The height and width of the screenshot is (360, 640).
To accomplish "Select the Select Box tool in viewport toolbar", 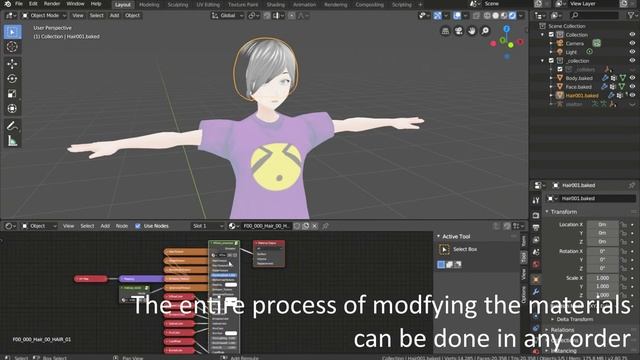I will [12, 32].
